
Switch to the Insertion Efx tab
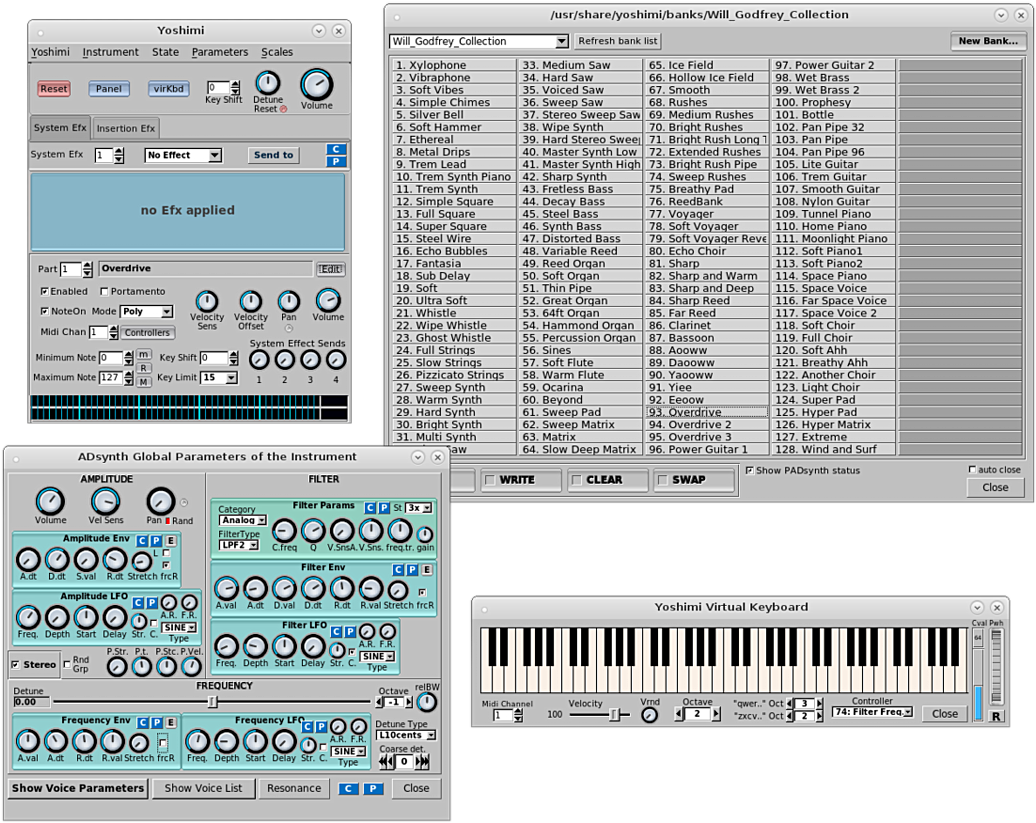click(x=126, y=128)
